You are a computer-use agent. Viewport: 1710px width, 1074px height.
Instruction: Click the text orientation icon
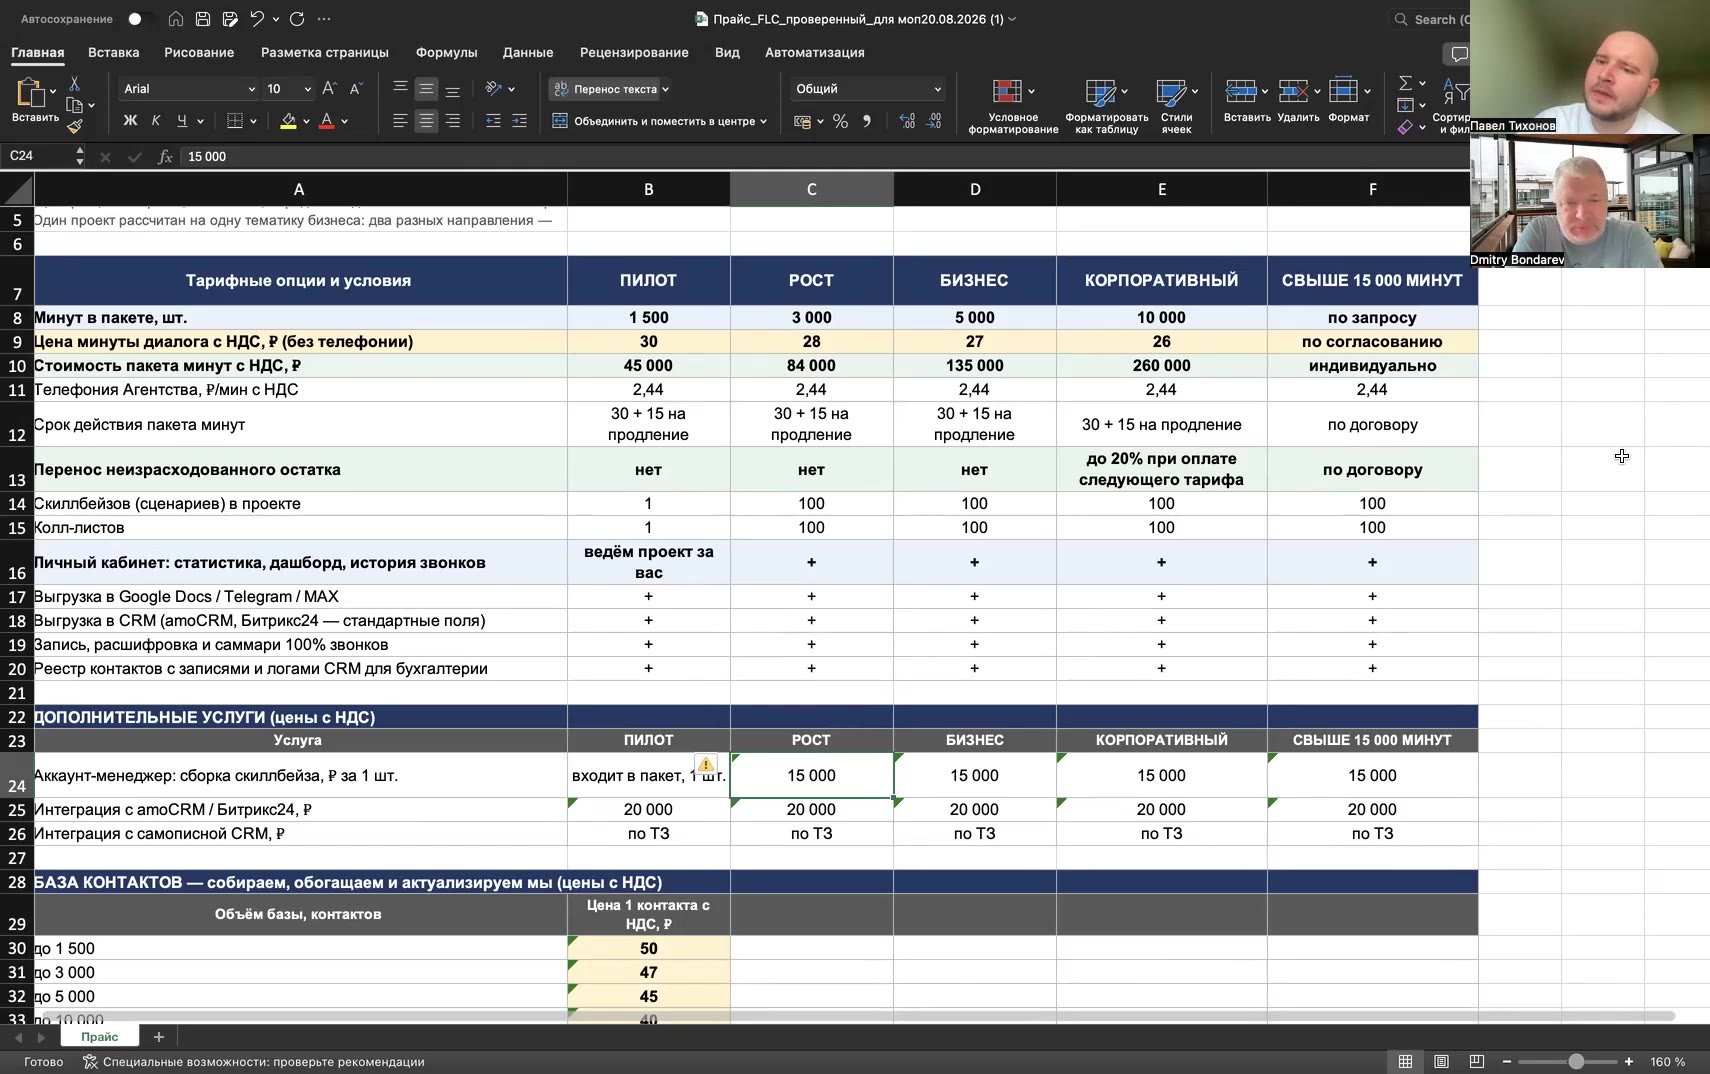coord(493,89)
